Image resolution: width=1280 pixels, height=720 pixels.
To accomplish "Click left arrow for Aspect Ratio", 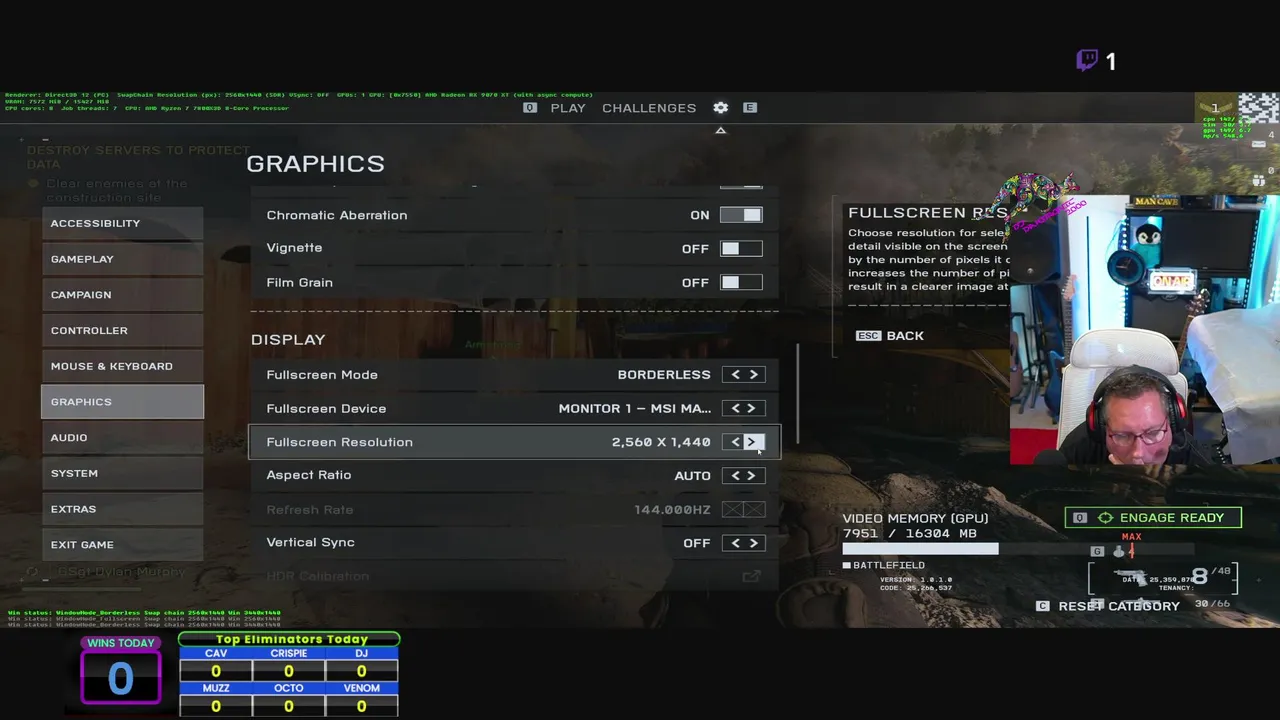I will point(735,476).
